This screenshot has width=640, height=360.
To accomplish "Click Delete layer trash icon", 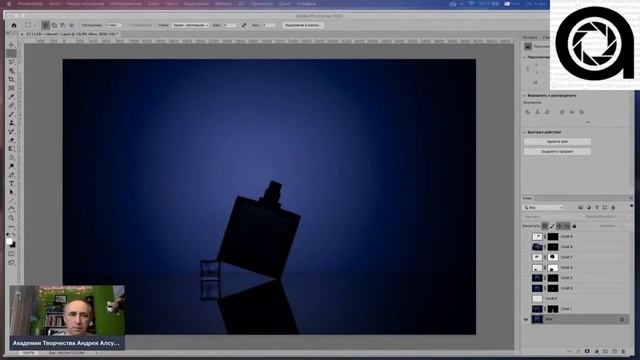I will [x=623, y=351].
